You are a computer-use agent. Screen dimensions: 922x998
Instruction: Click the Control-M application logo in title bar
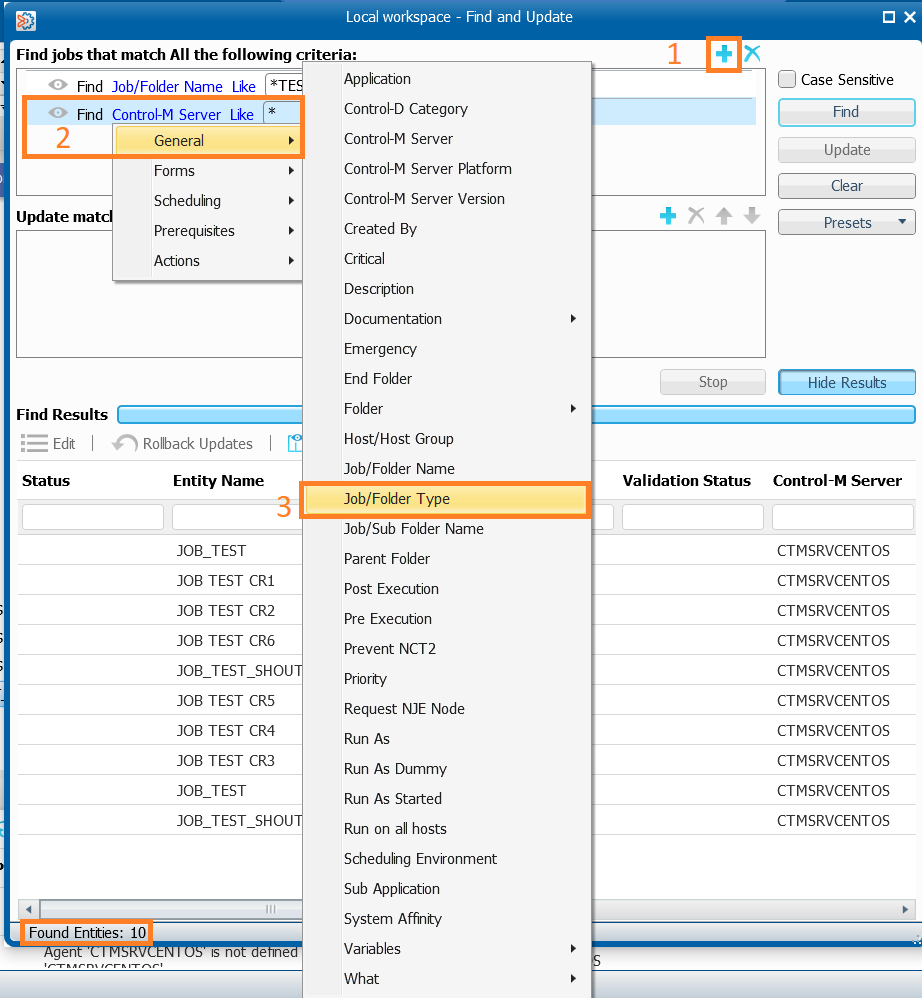point(25,20)
